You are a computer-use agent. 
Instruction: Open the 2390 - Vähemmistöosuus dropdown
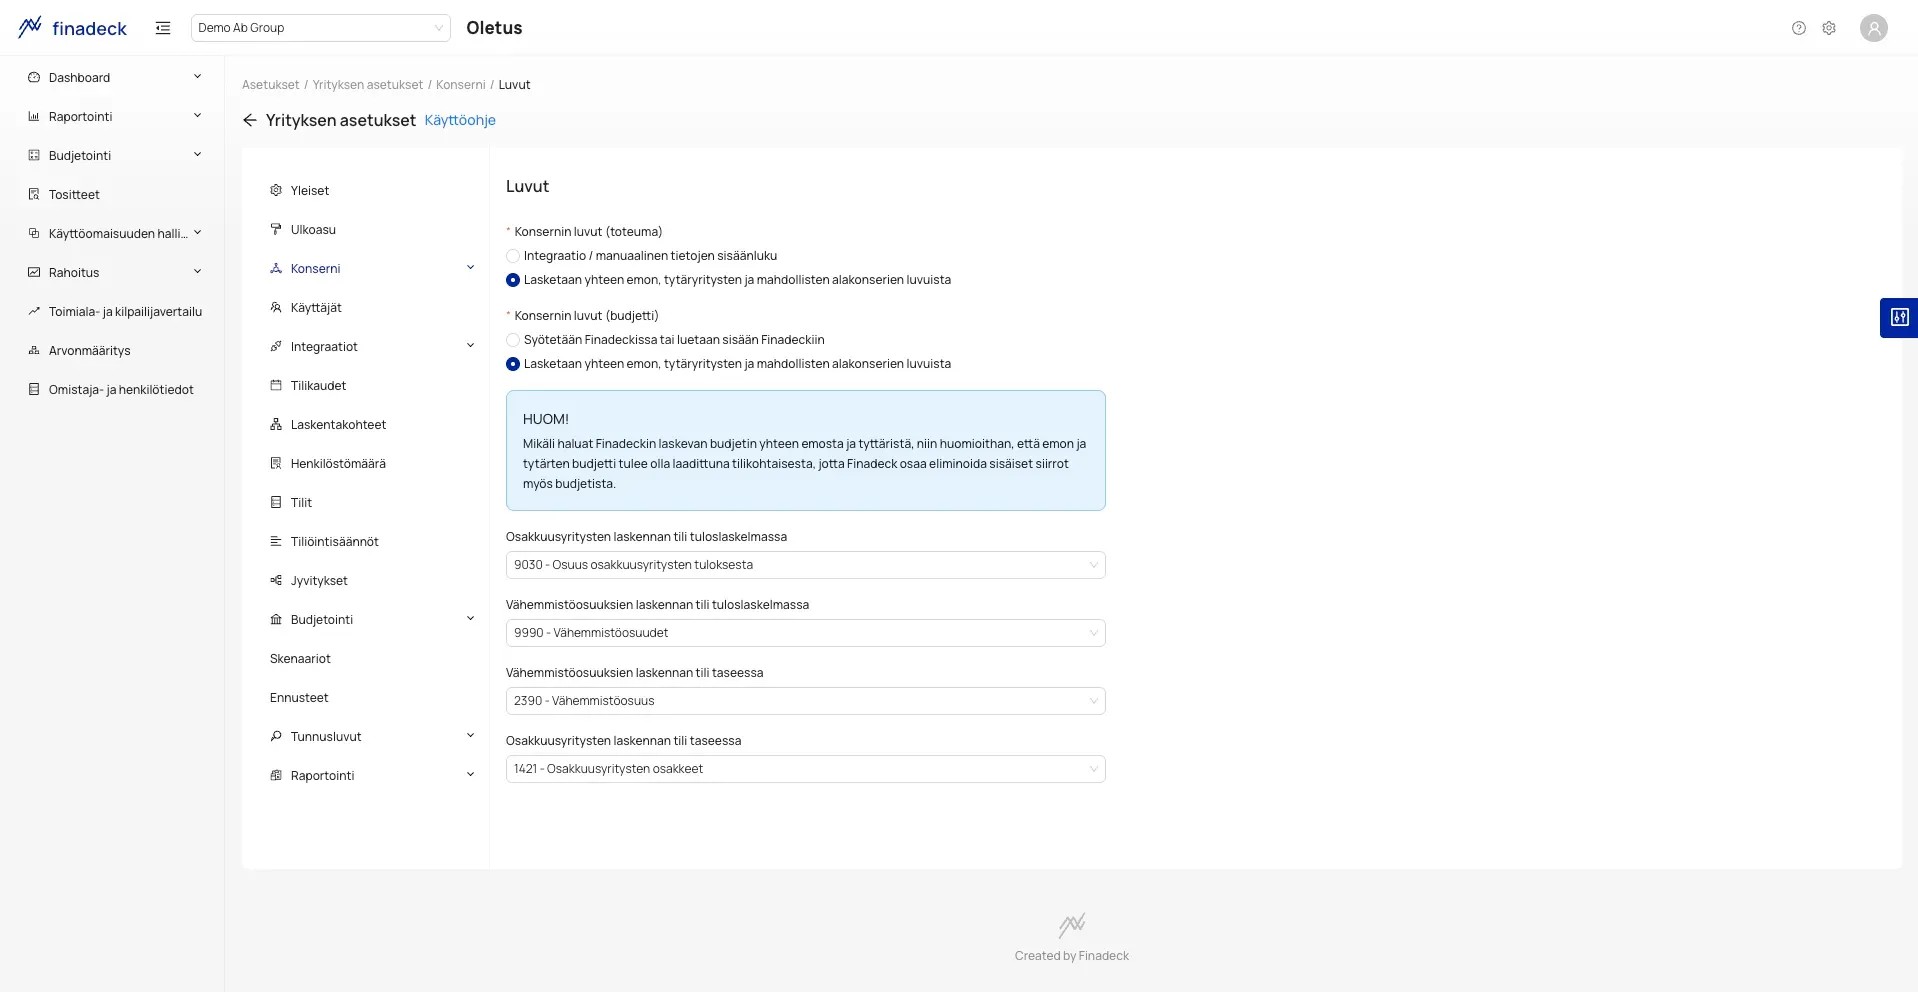(x=805, y=701)
